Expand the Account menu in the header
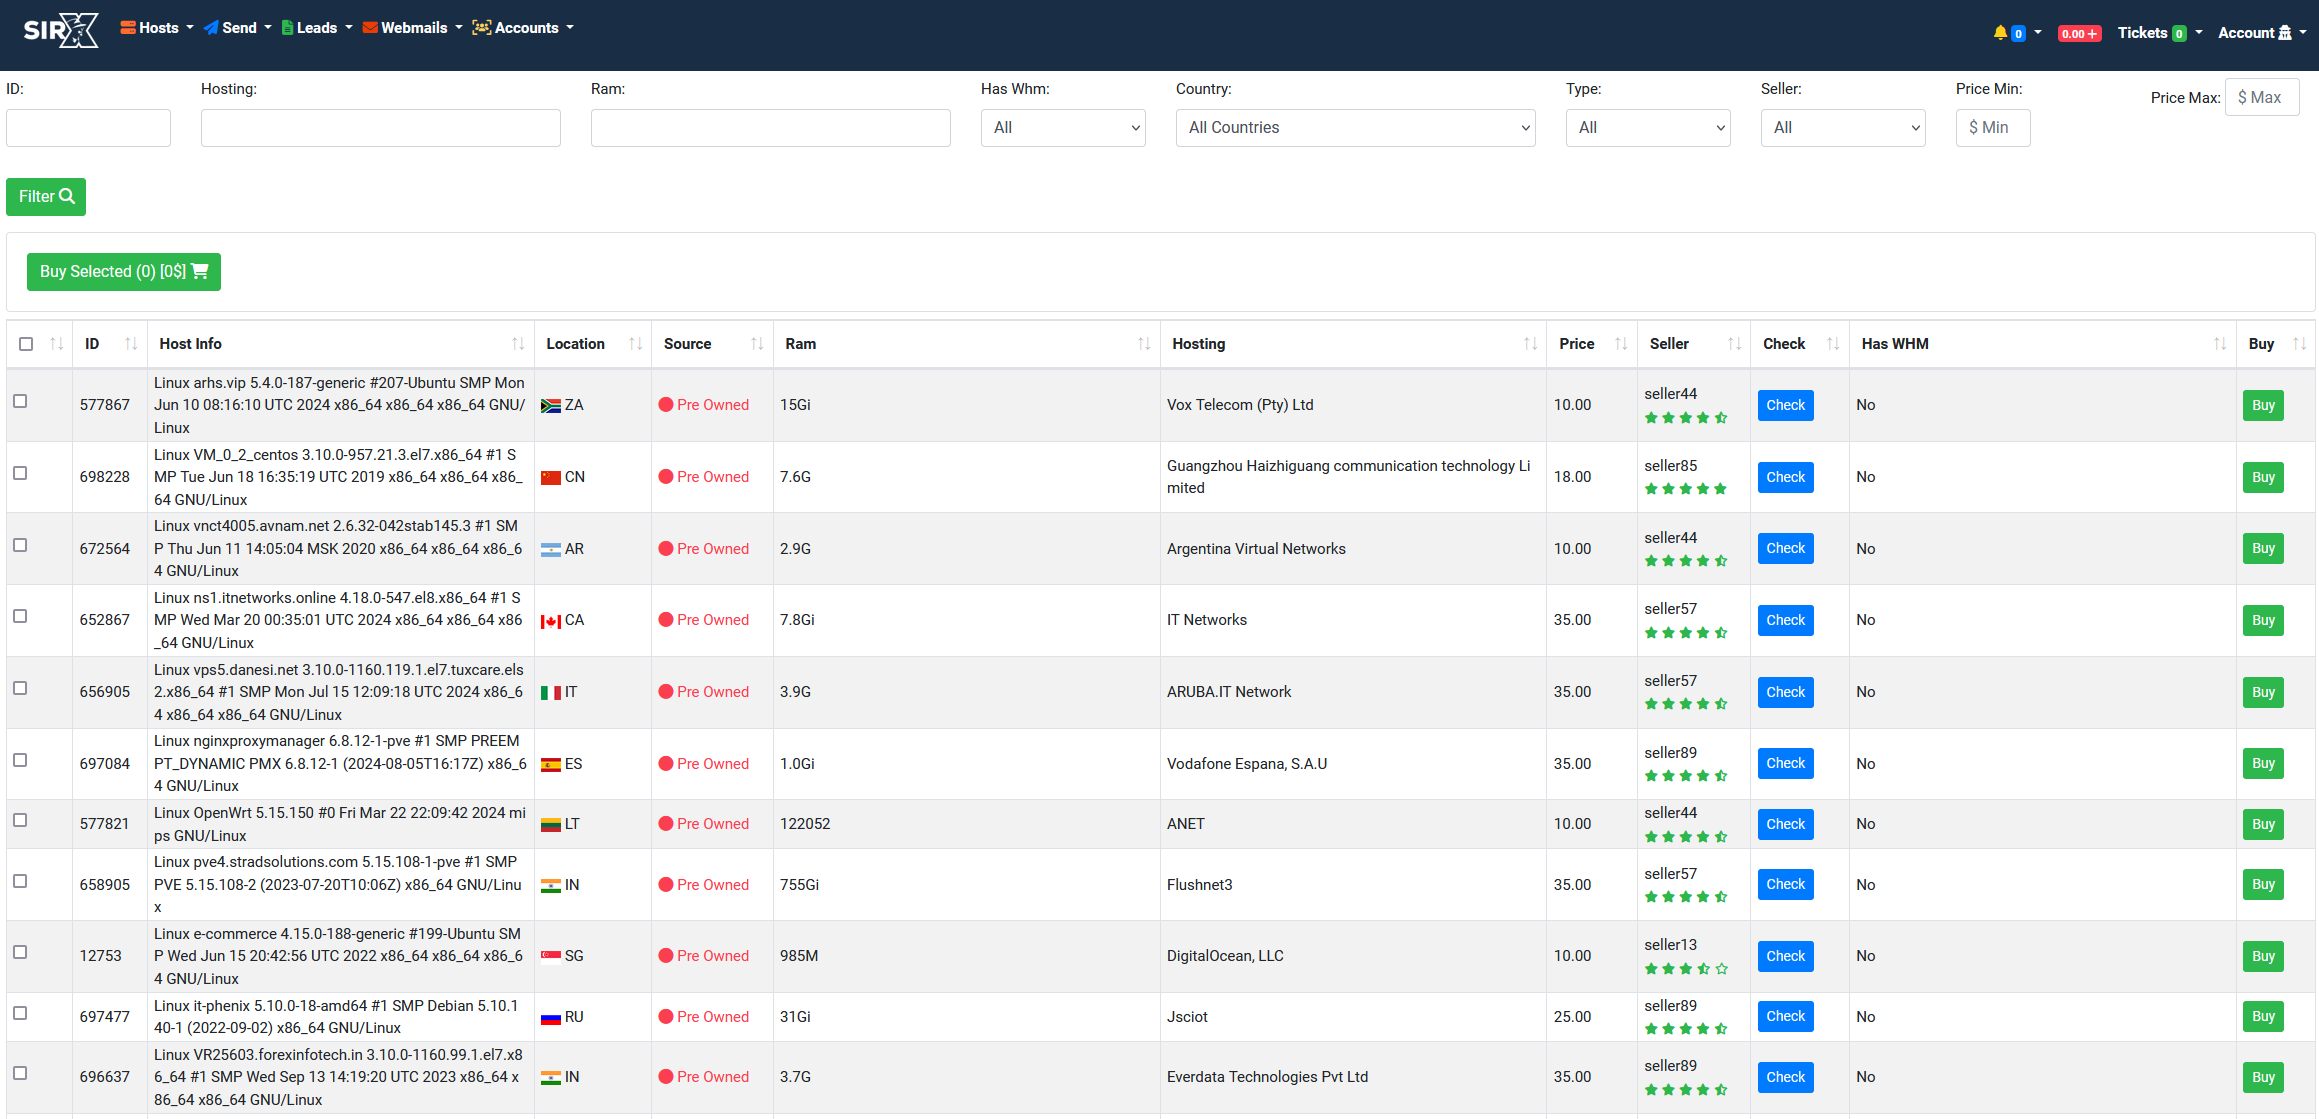 coord(2262,33)
